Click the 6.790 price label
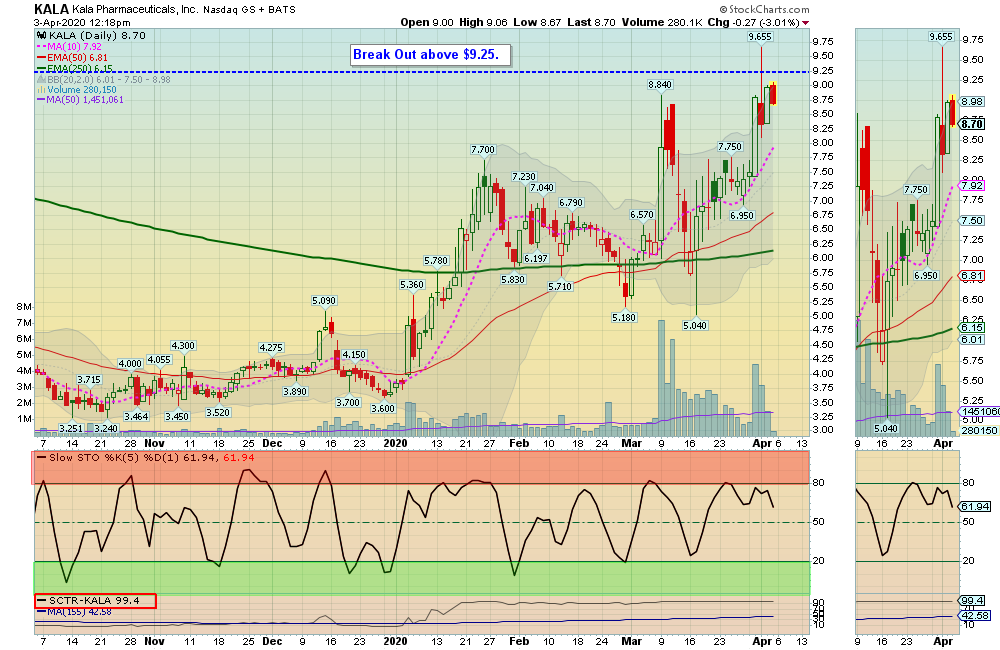This screenshot has width=1000, height=650. click(x=571, y=203)
